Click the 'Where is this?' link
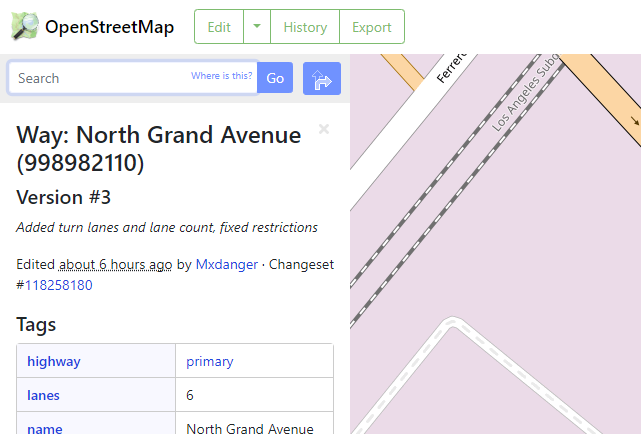The height and width of the screenshot is (434, 641). 222,76
